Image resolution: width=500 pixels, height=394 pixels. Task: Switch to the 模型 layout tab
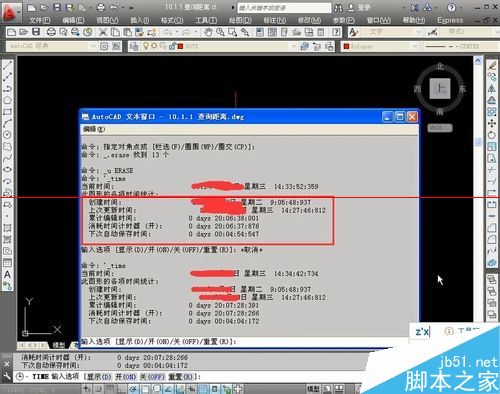[x=59, y=345]
